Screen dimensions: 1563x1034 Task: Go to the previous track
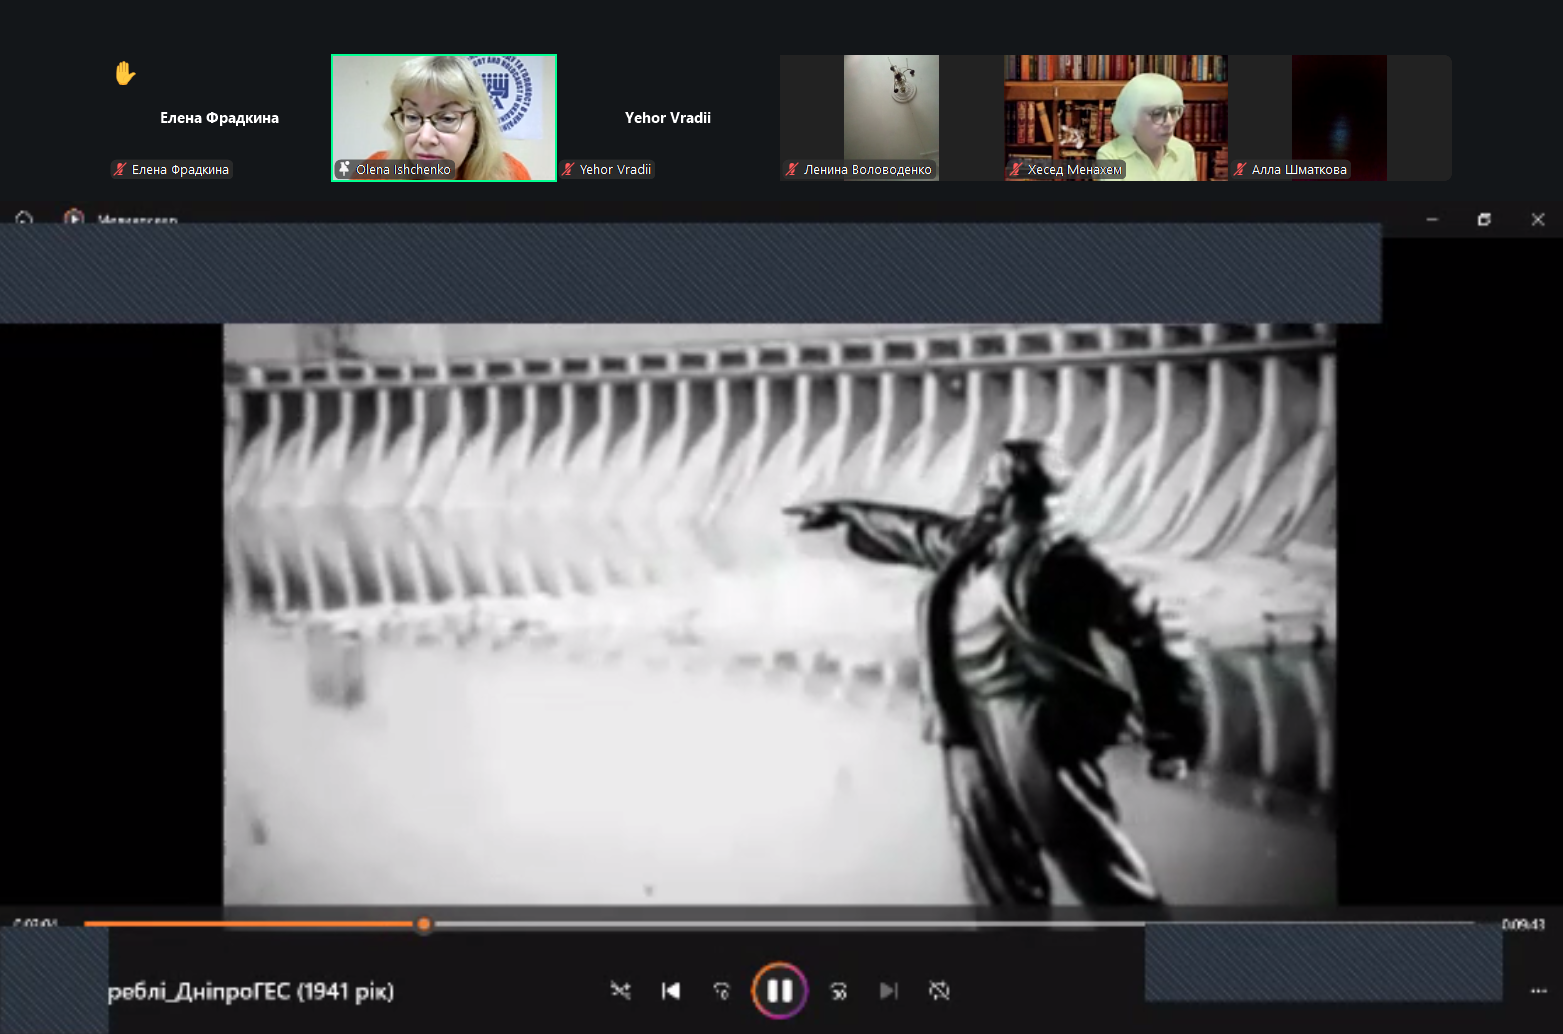tap(671, 990)
